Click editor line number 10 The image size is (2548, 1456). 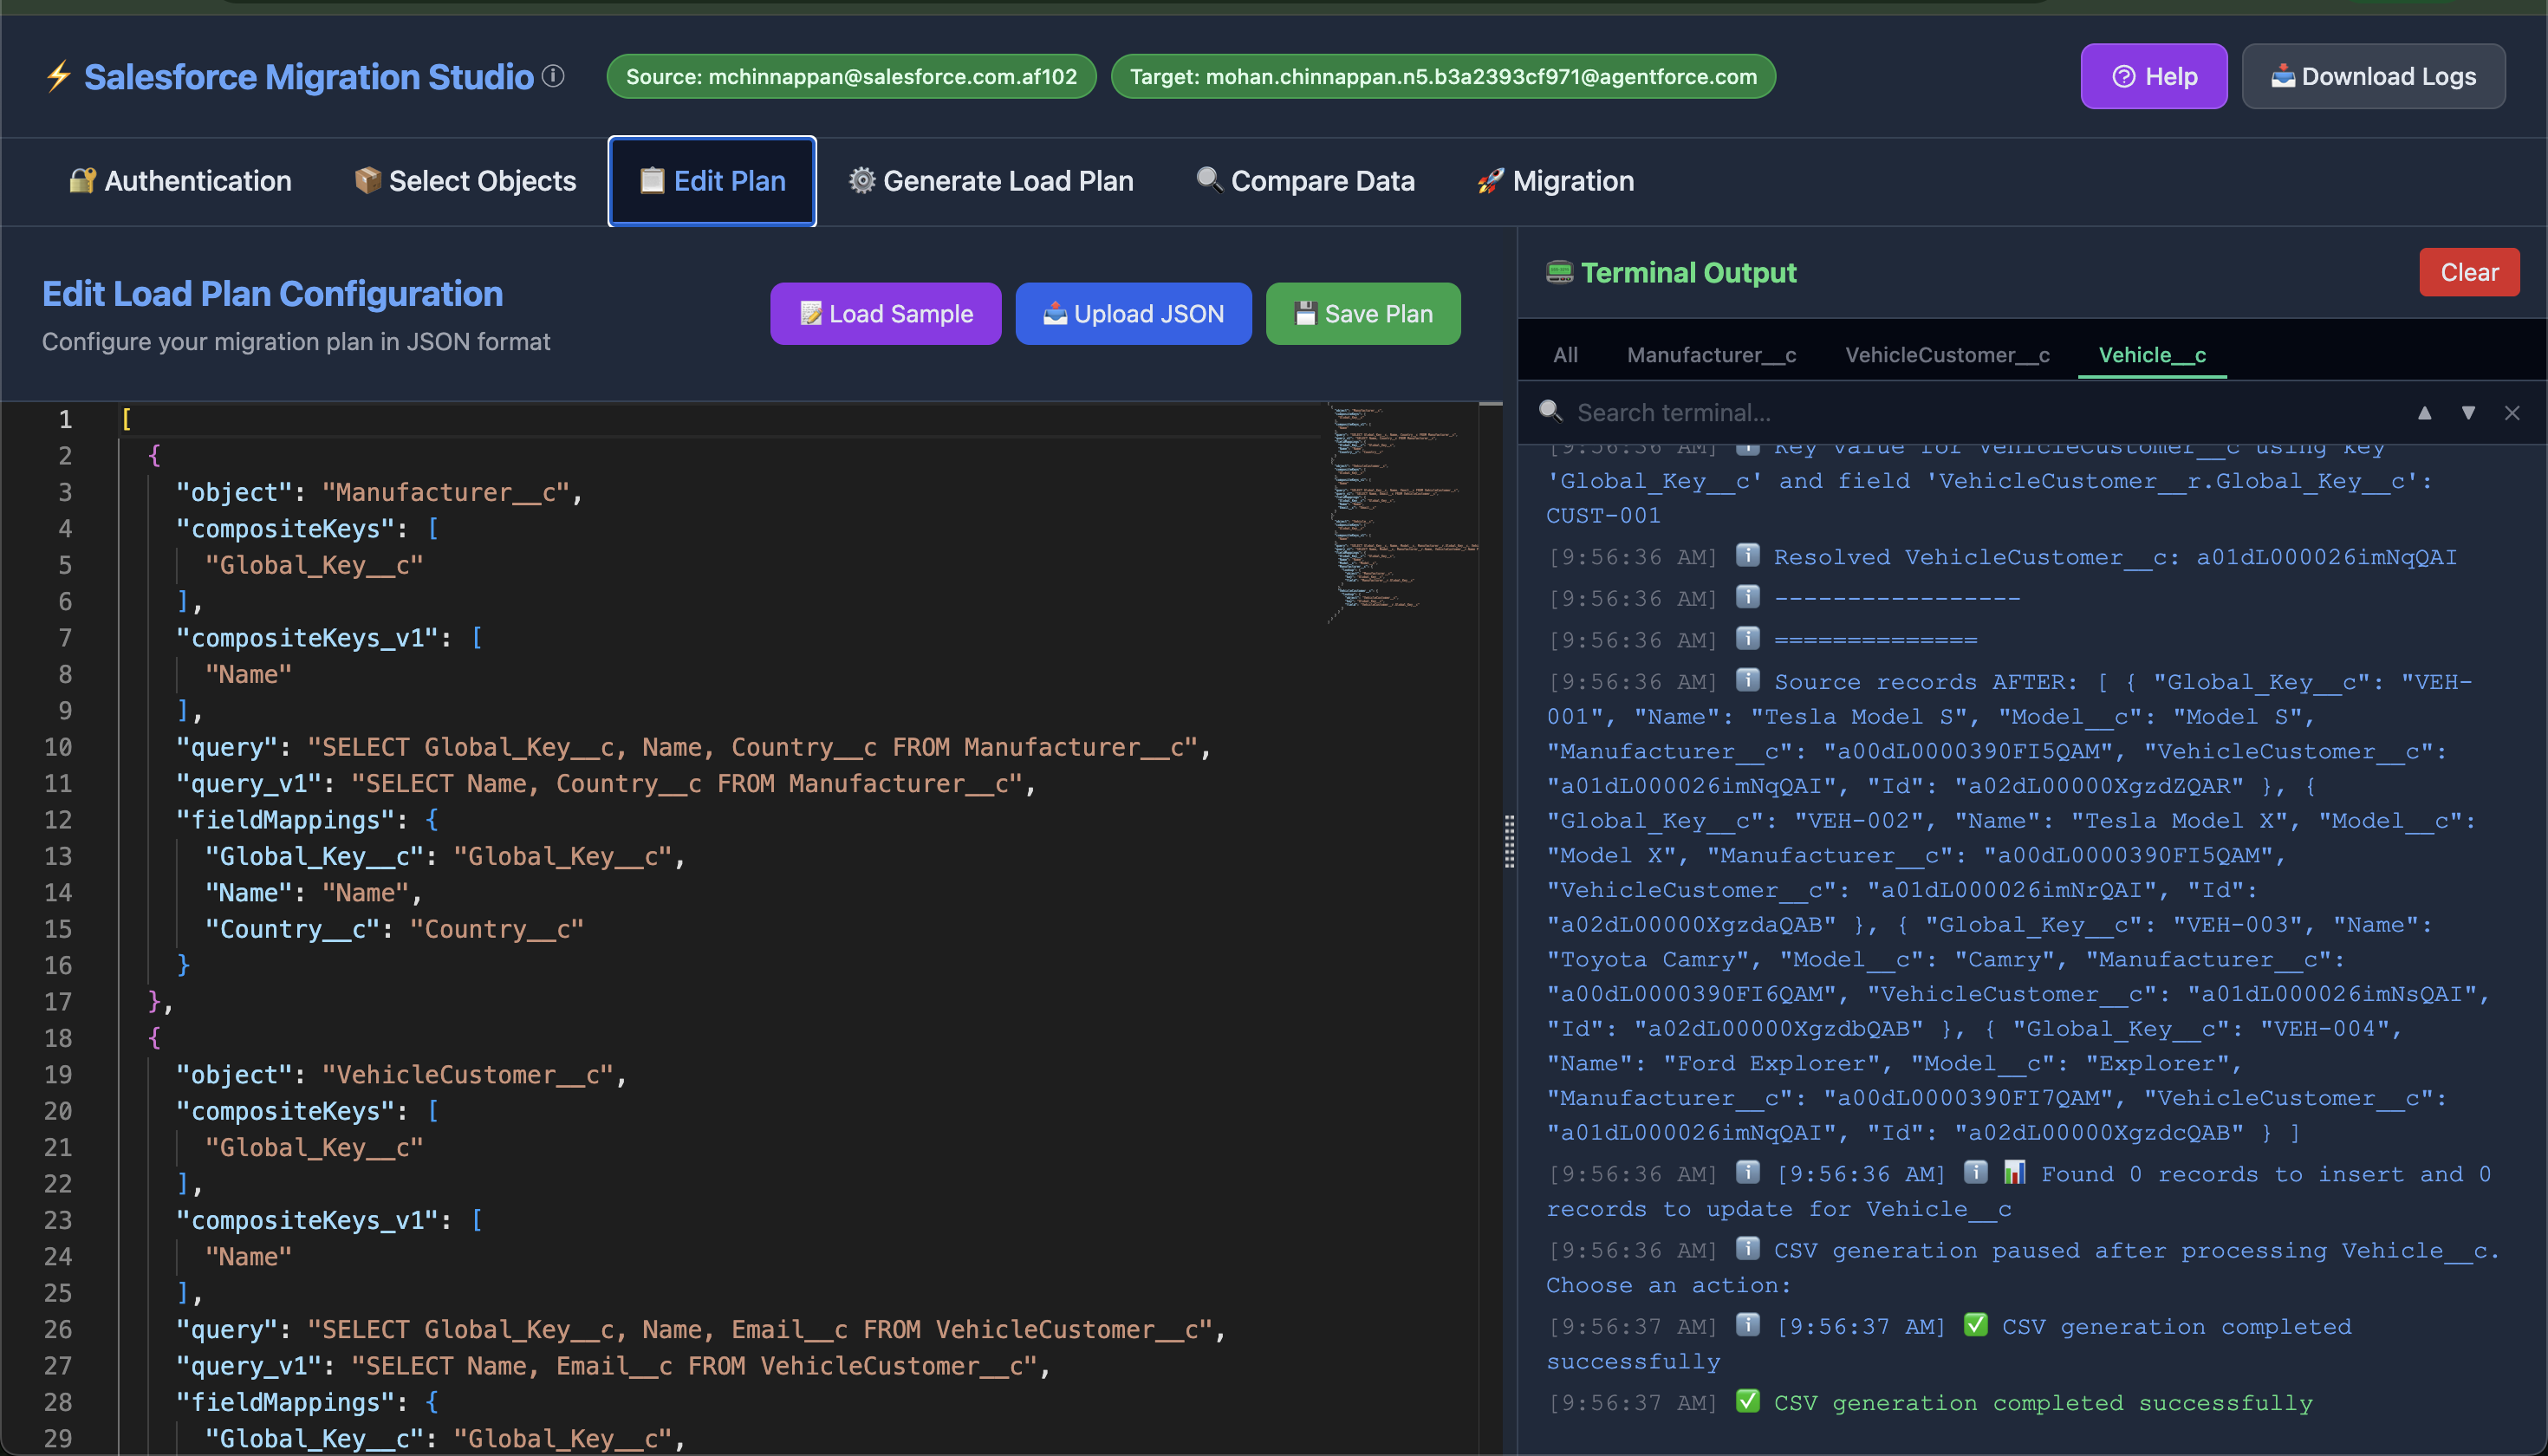pyautogui.click(x=58, y=747)
